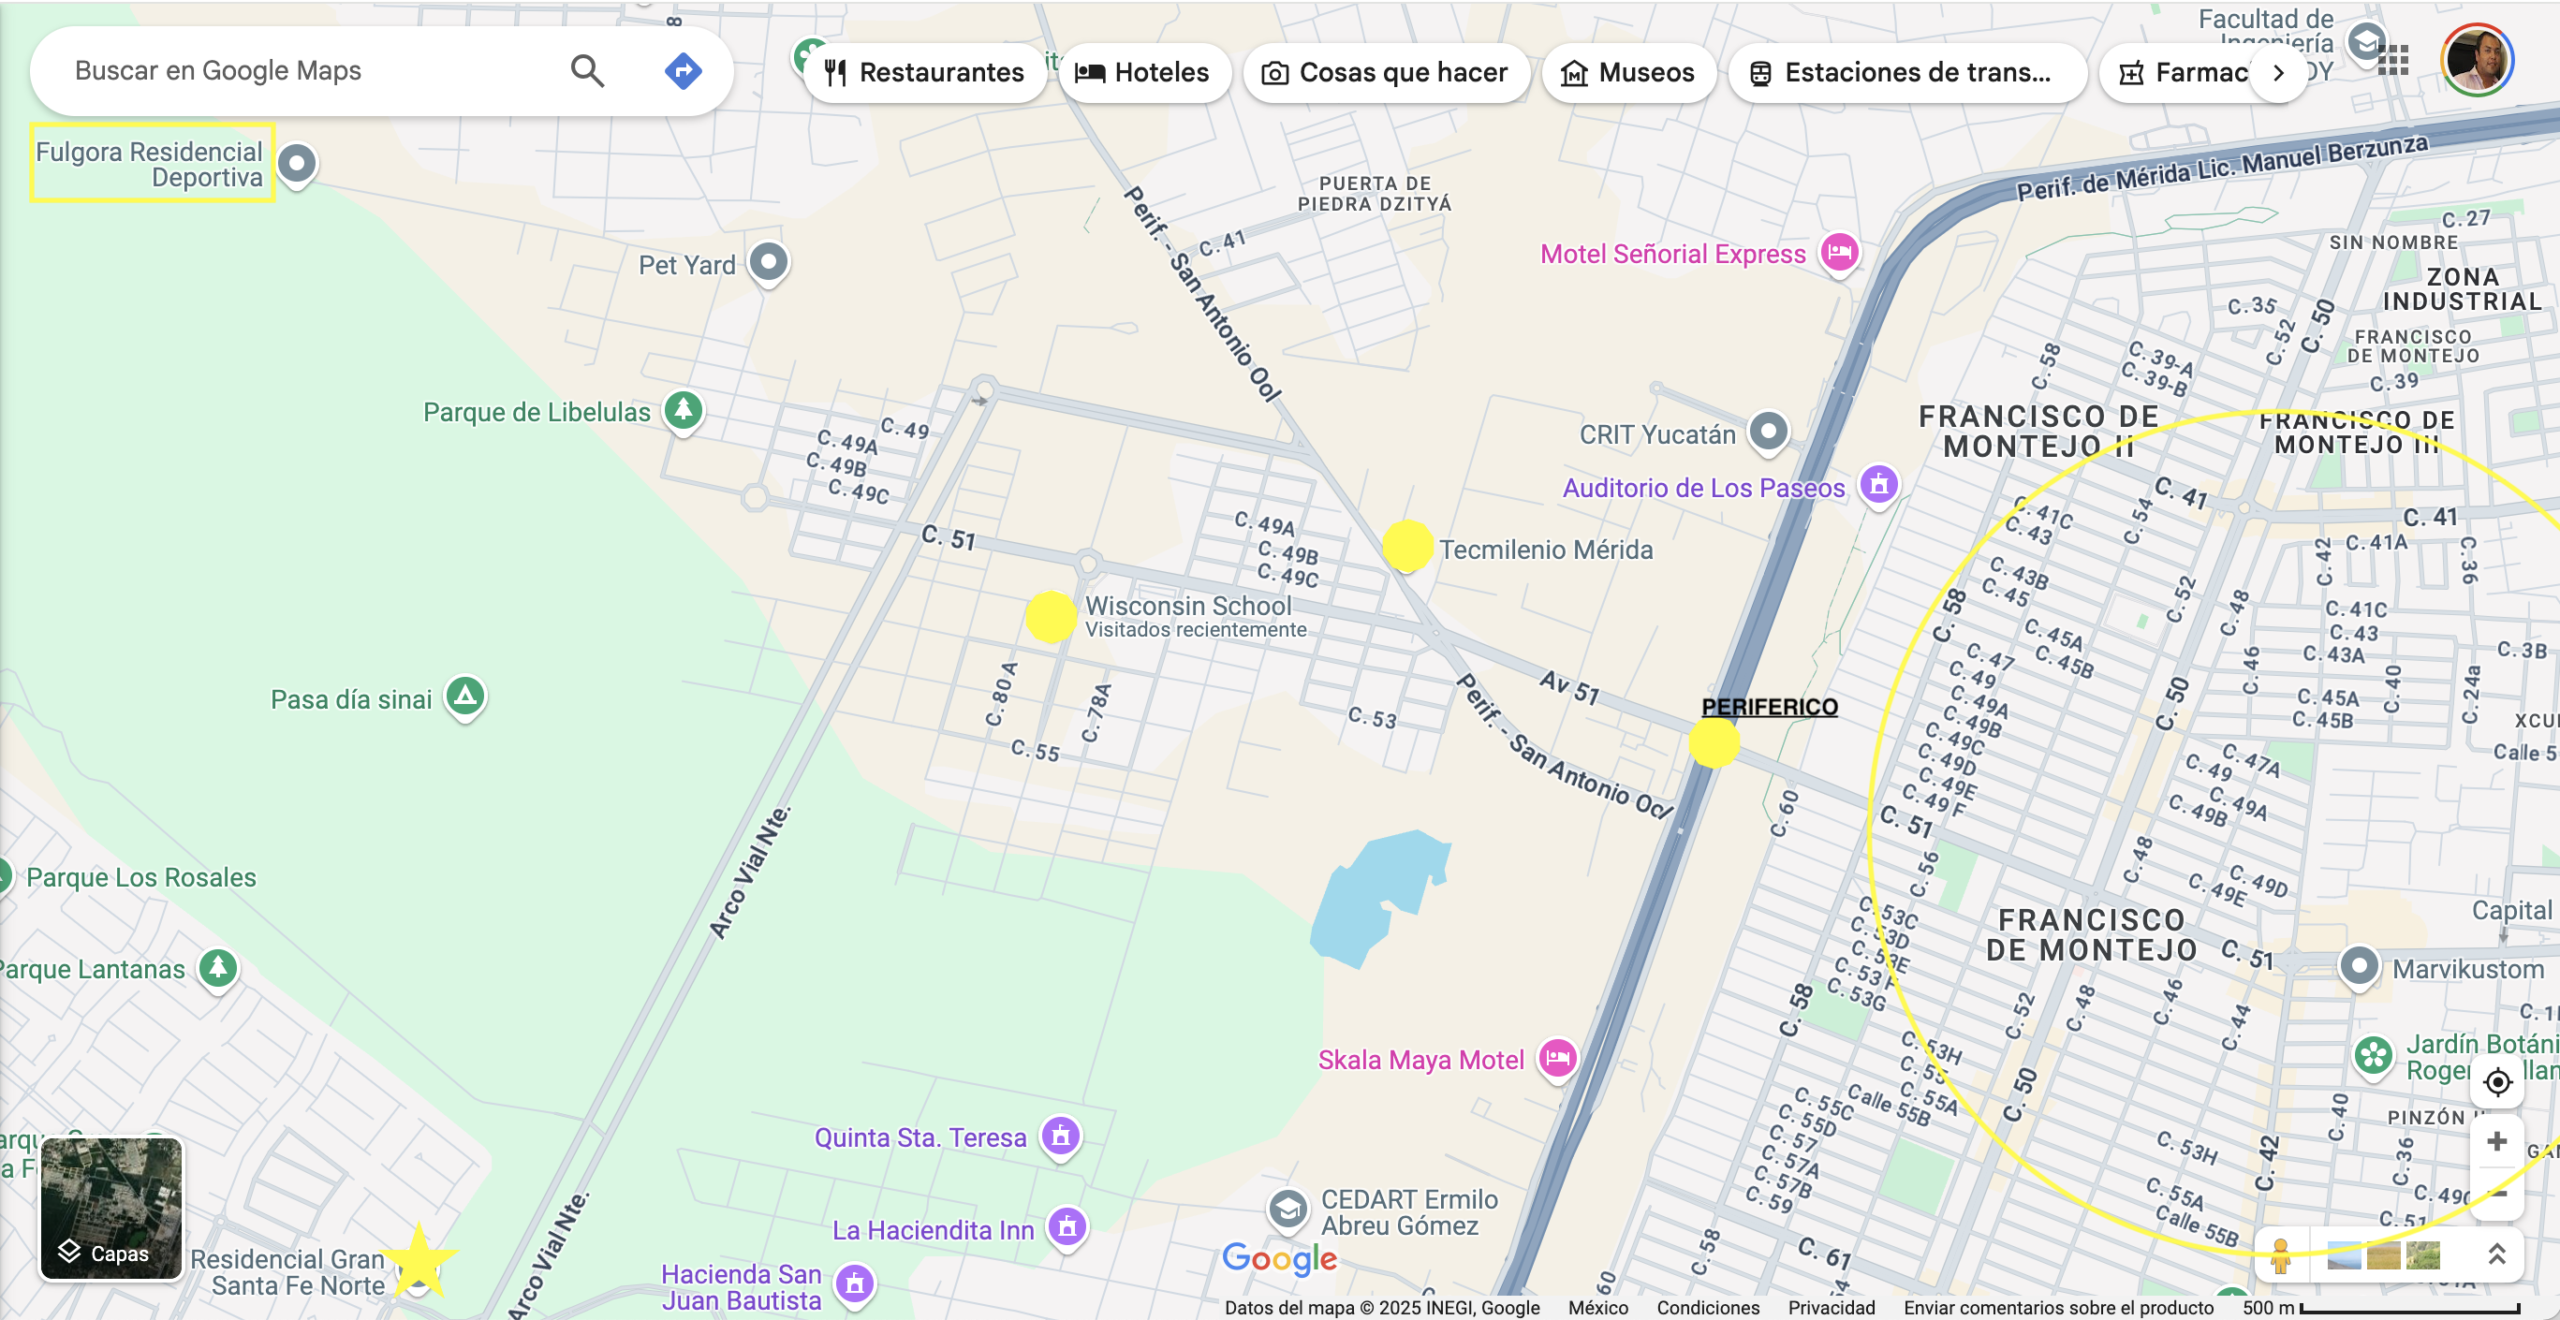Zoom out with the minus button
The width and height of the screenshot is (2560, 1320).
[2497, 1193]
